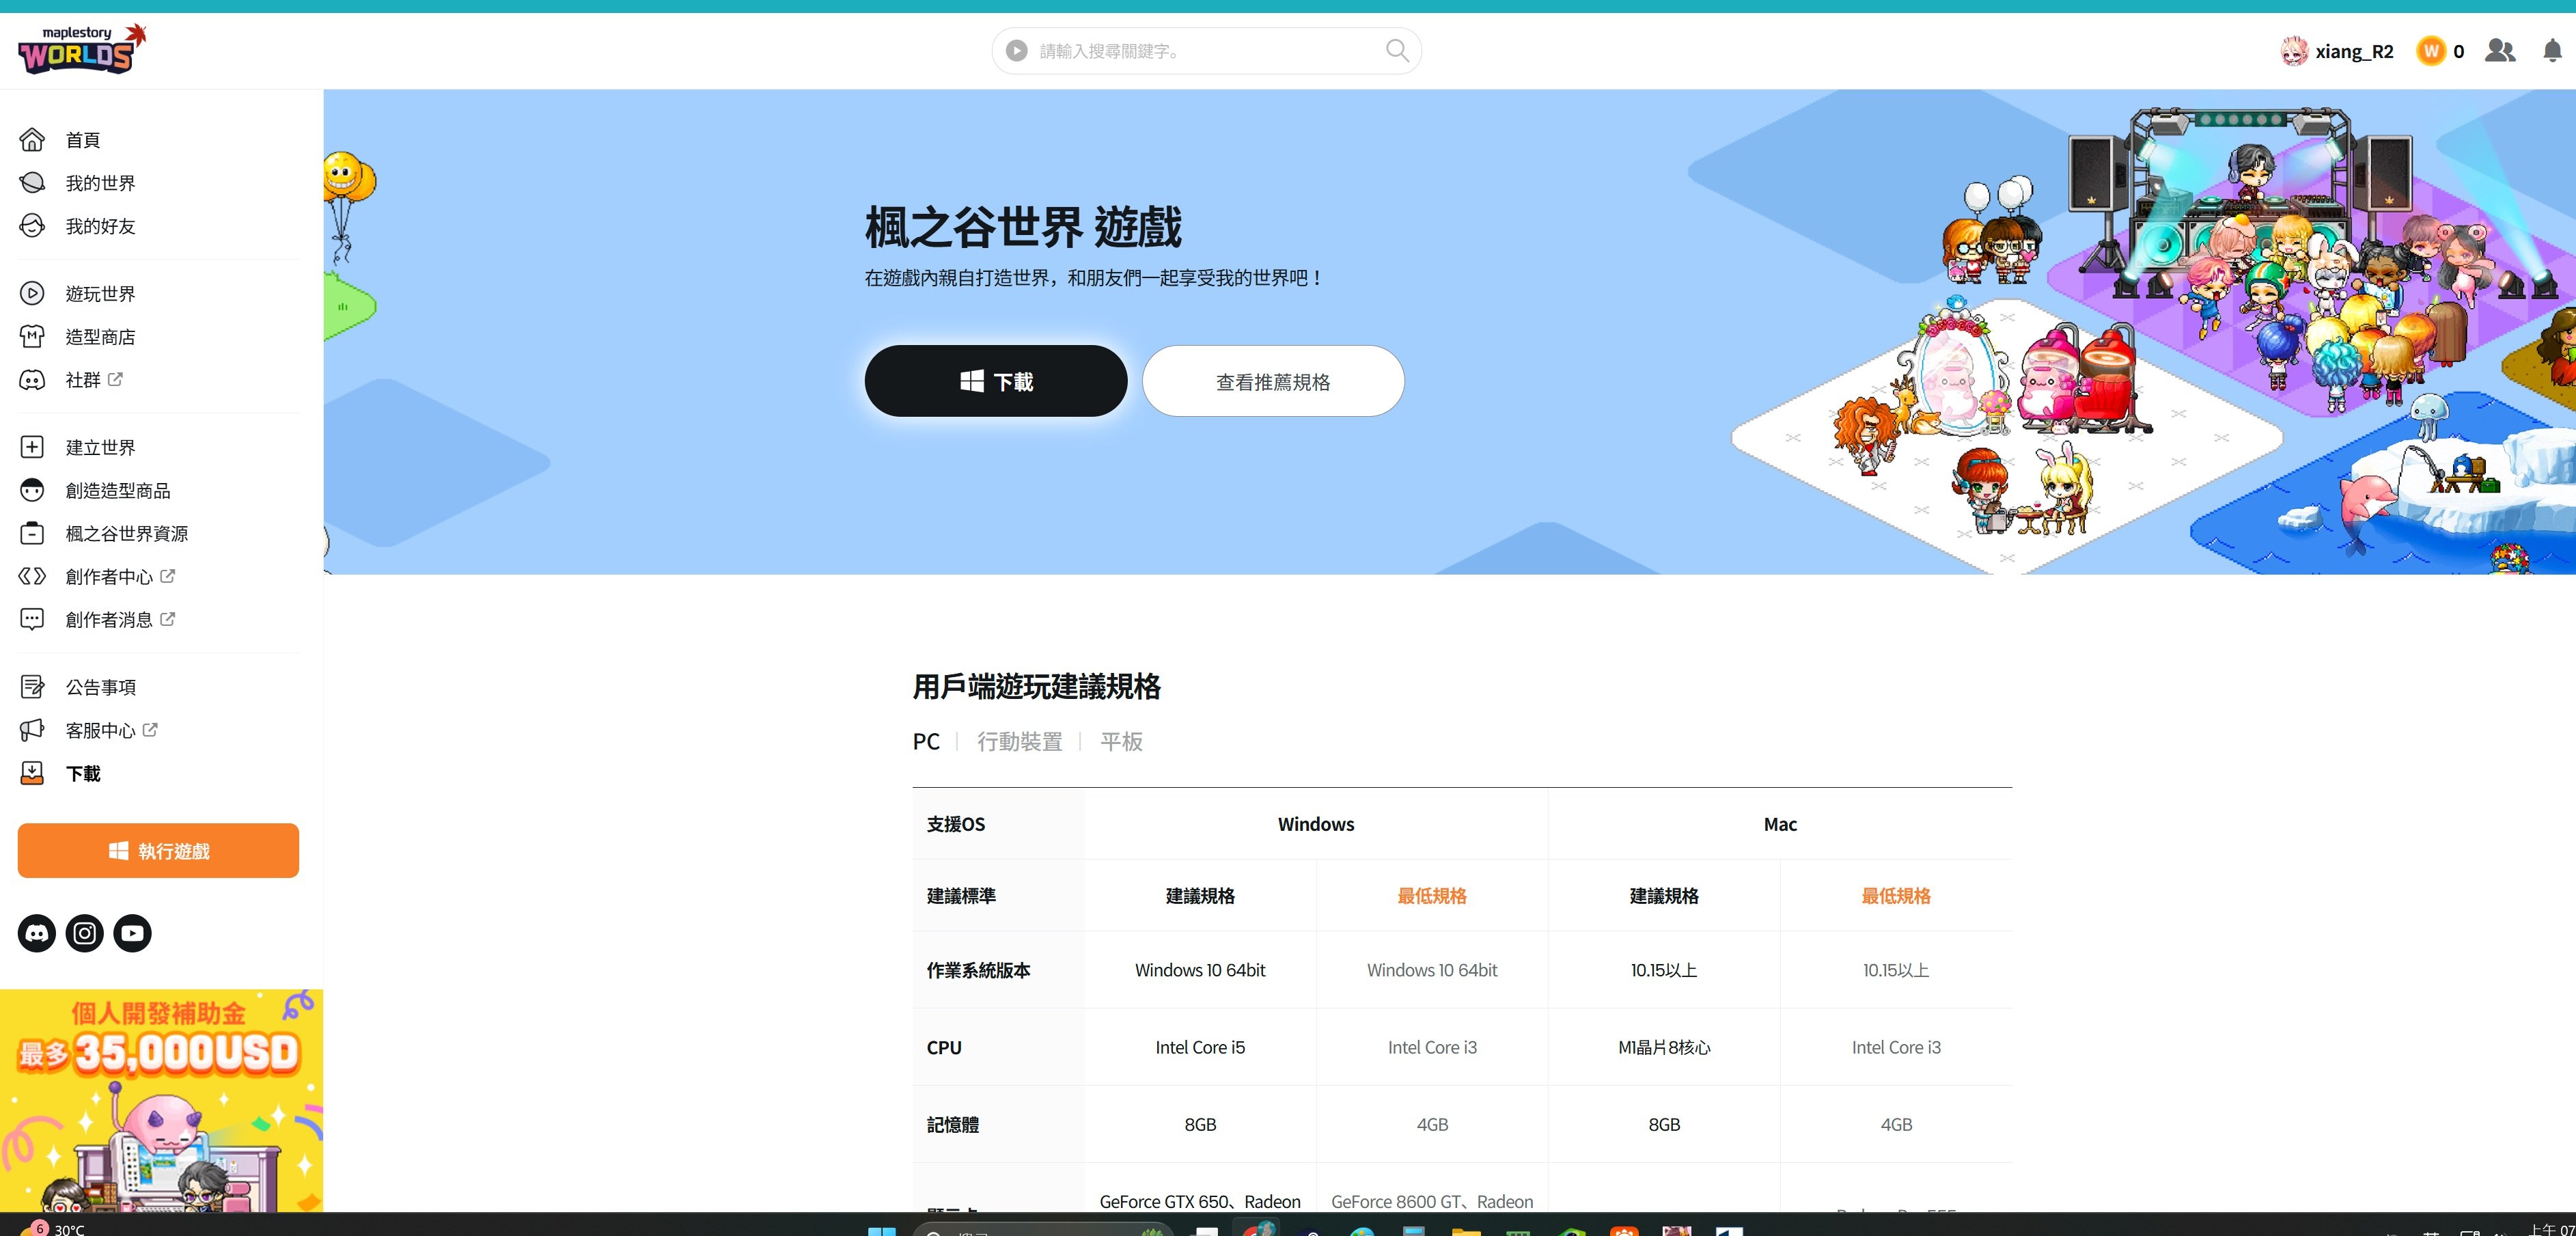The width and height of the screenshot is (2576, 1236).
Task: Open the 創作者中心 external link
Action: [120, 577]
